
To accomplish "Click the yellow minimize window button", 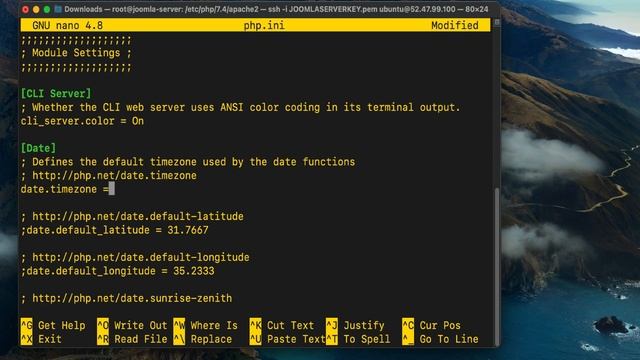I will pos(36,9).
